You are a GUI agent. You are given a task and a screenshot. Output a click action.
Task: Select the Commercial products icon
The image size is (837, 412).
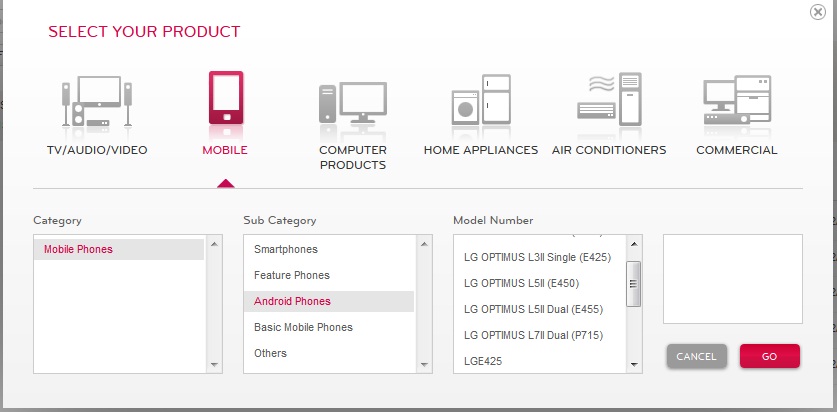point(737,100)
